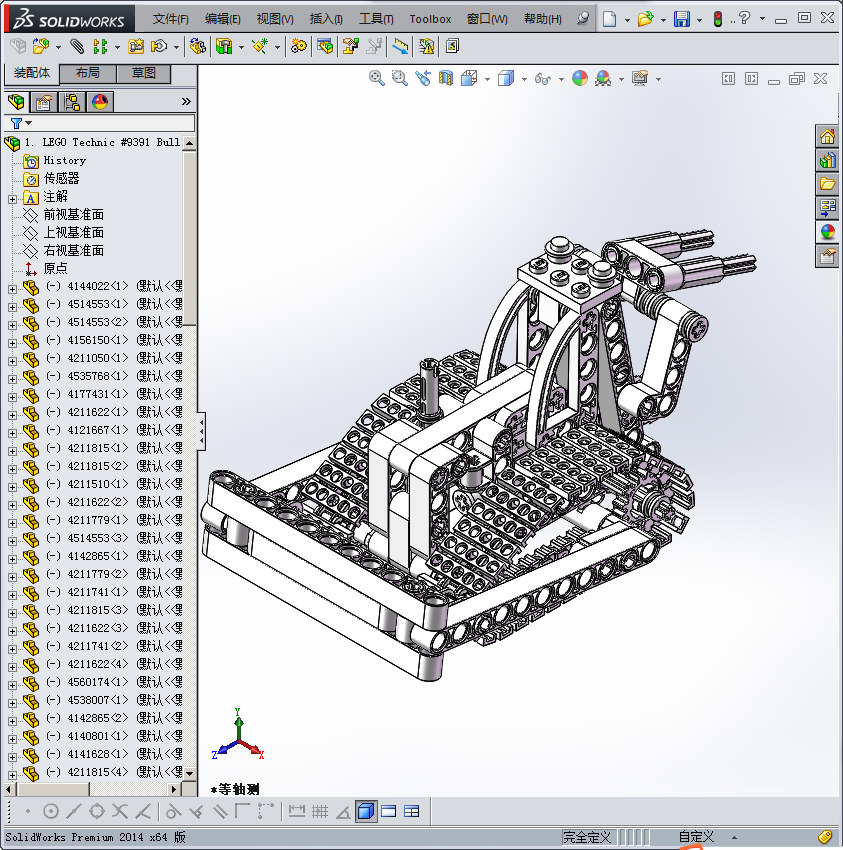Click the Zoom to Area icon
This screenshot has height=850, width=843.
[x=400, y=79]
